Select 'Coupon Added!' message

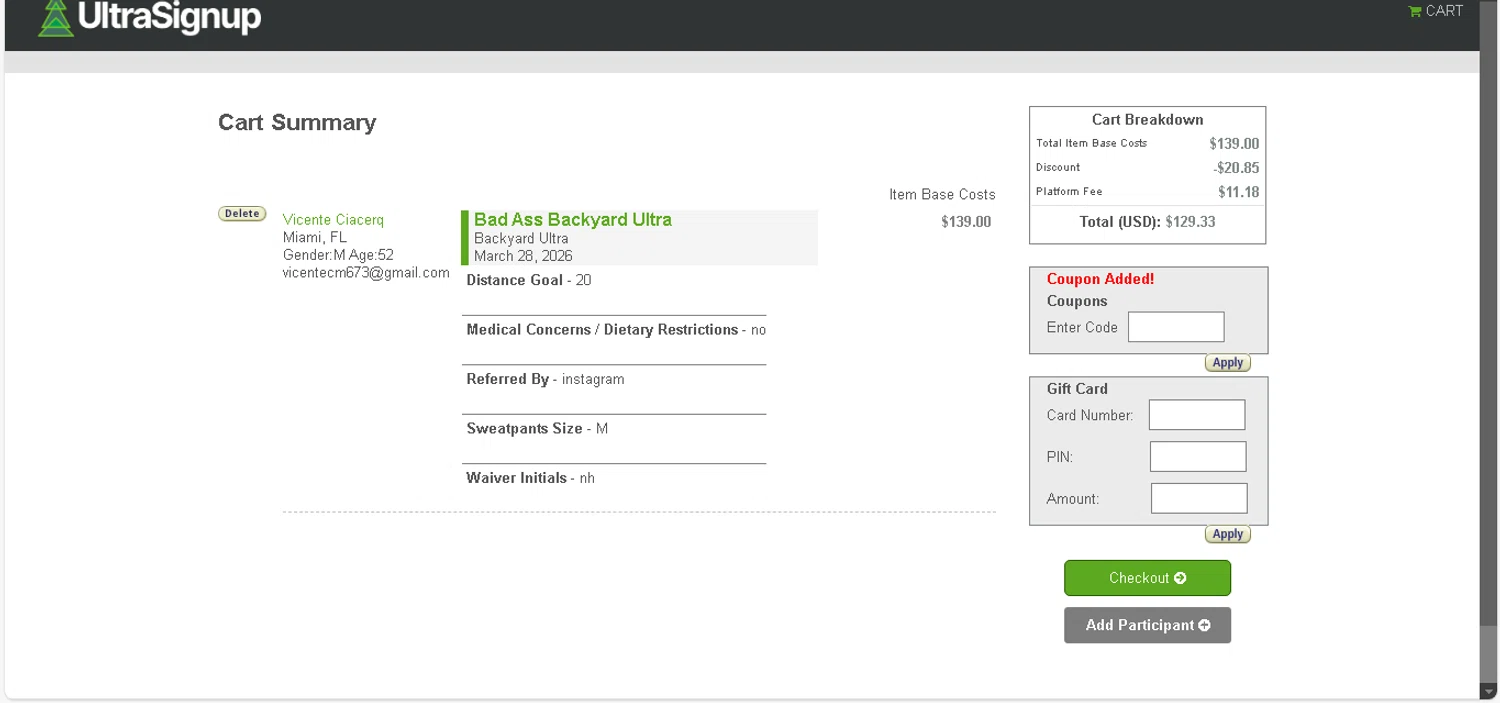(x=1100, y=279)
